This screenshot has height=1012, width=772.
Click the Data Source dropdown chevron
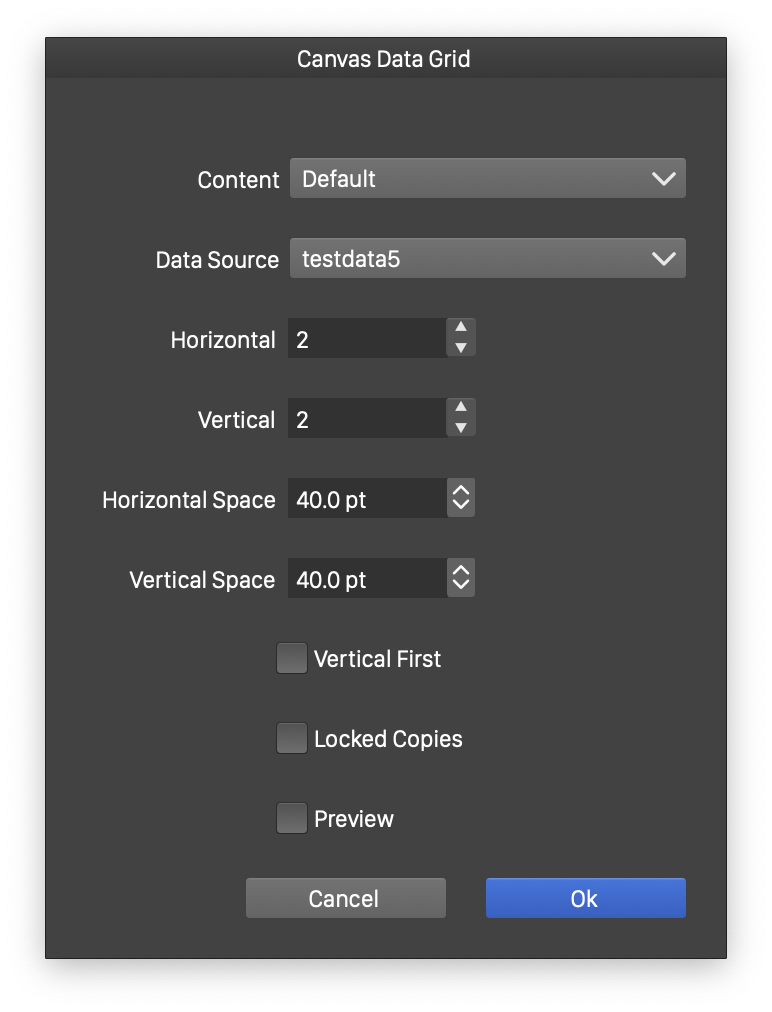pos(663,259)
